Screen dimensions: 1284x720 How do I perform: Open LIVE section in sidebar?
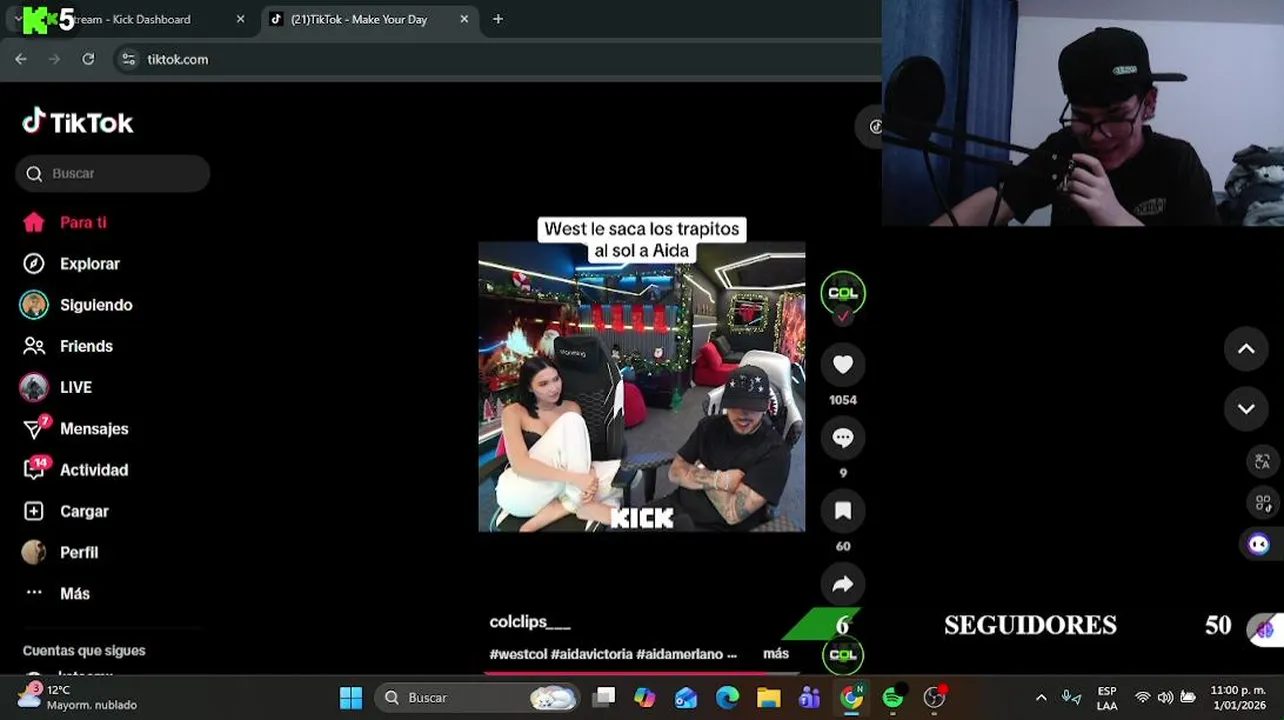[56, 387]
